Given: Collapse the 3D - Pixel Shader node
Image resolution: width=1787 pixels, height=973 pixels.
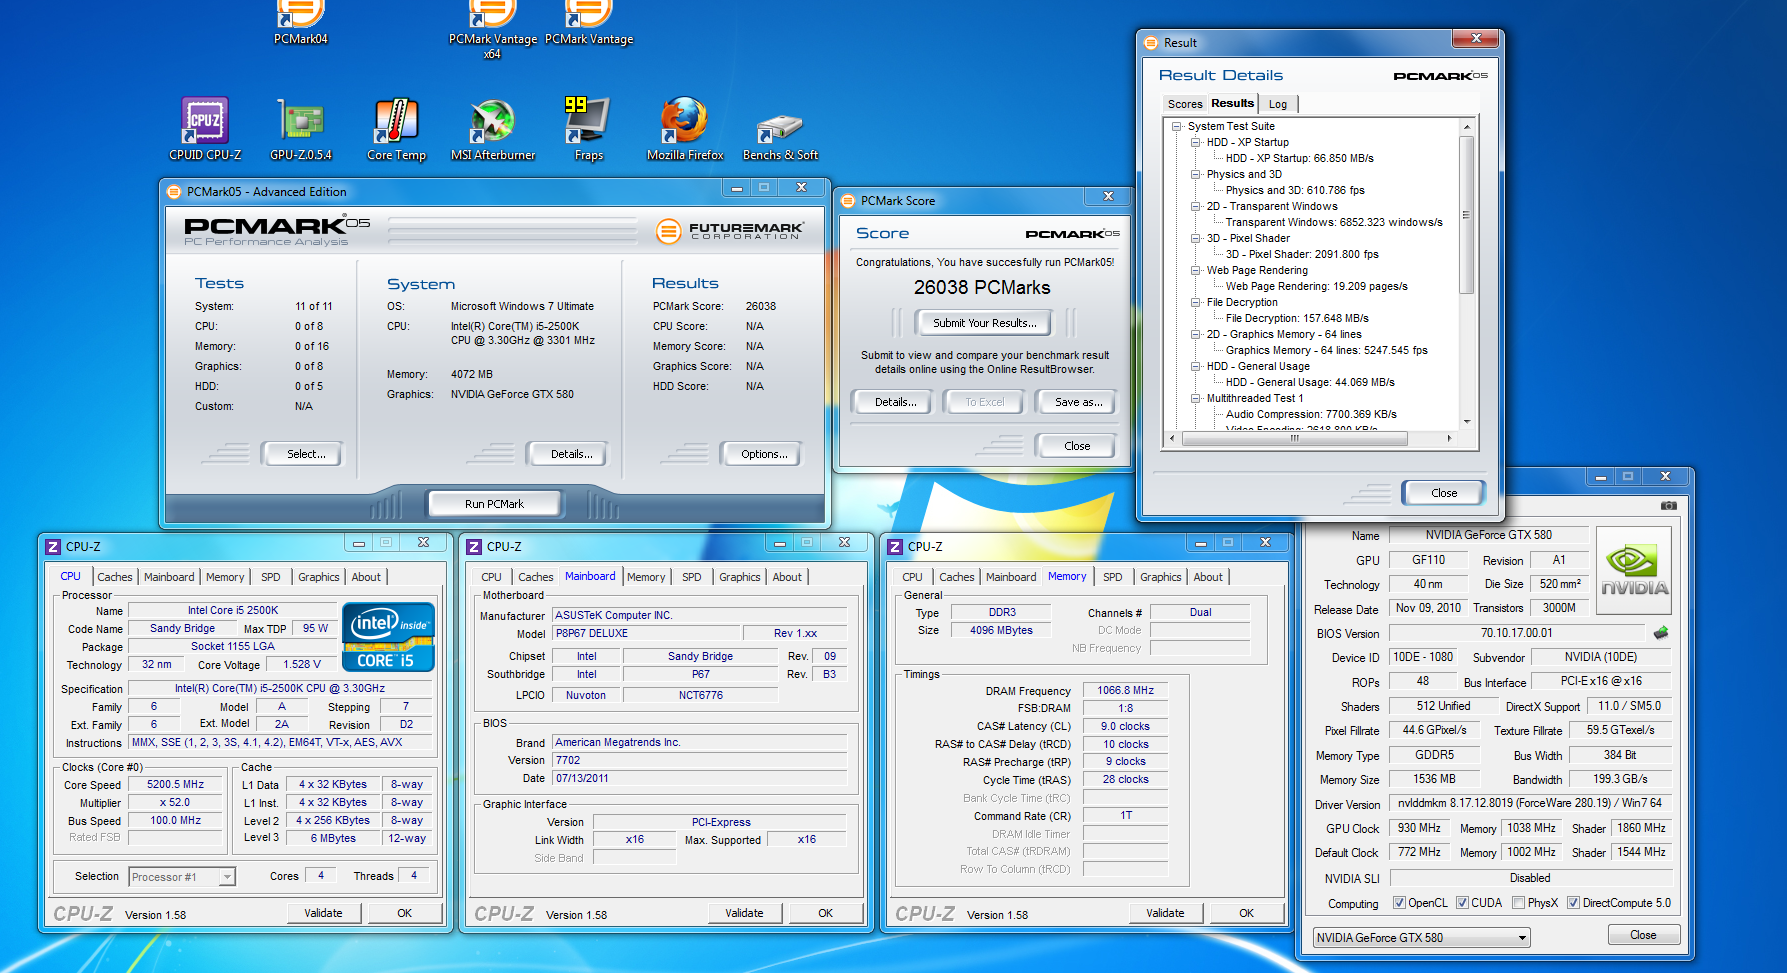Looking at the screenshot, I should (1195, 238).
